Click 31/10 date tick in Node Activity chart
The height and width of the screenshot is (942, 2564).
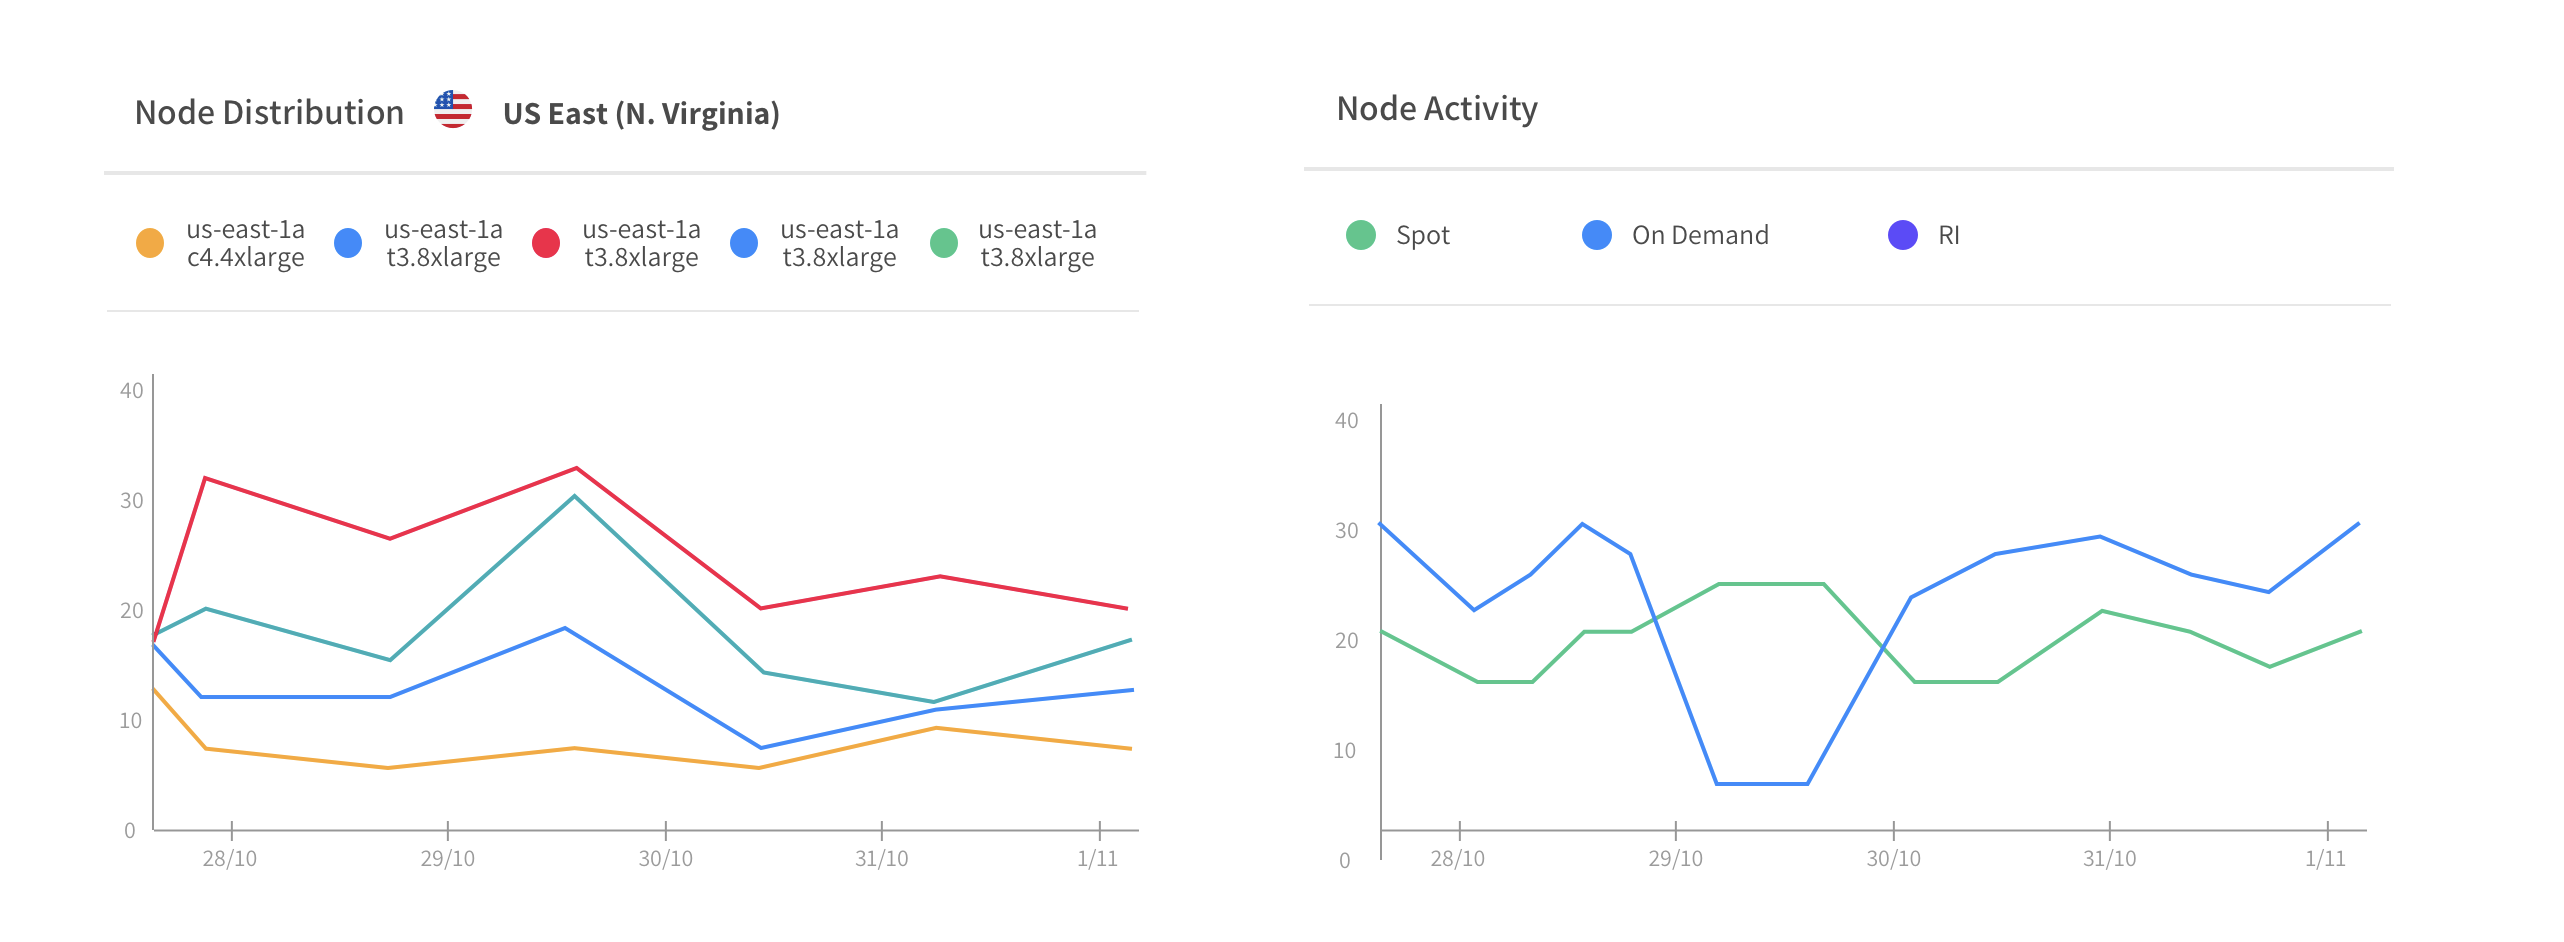[x=2109, y=858]
